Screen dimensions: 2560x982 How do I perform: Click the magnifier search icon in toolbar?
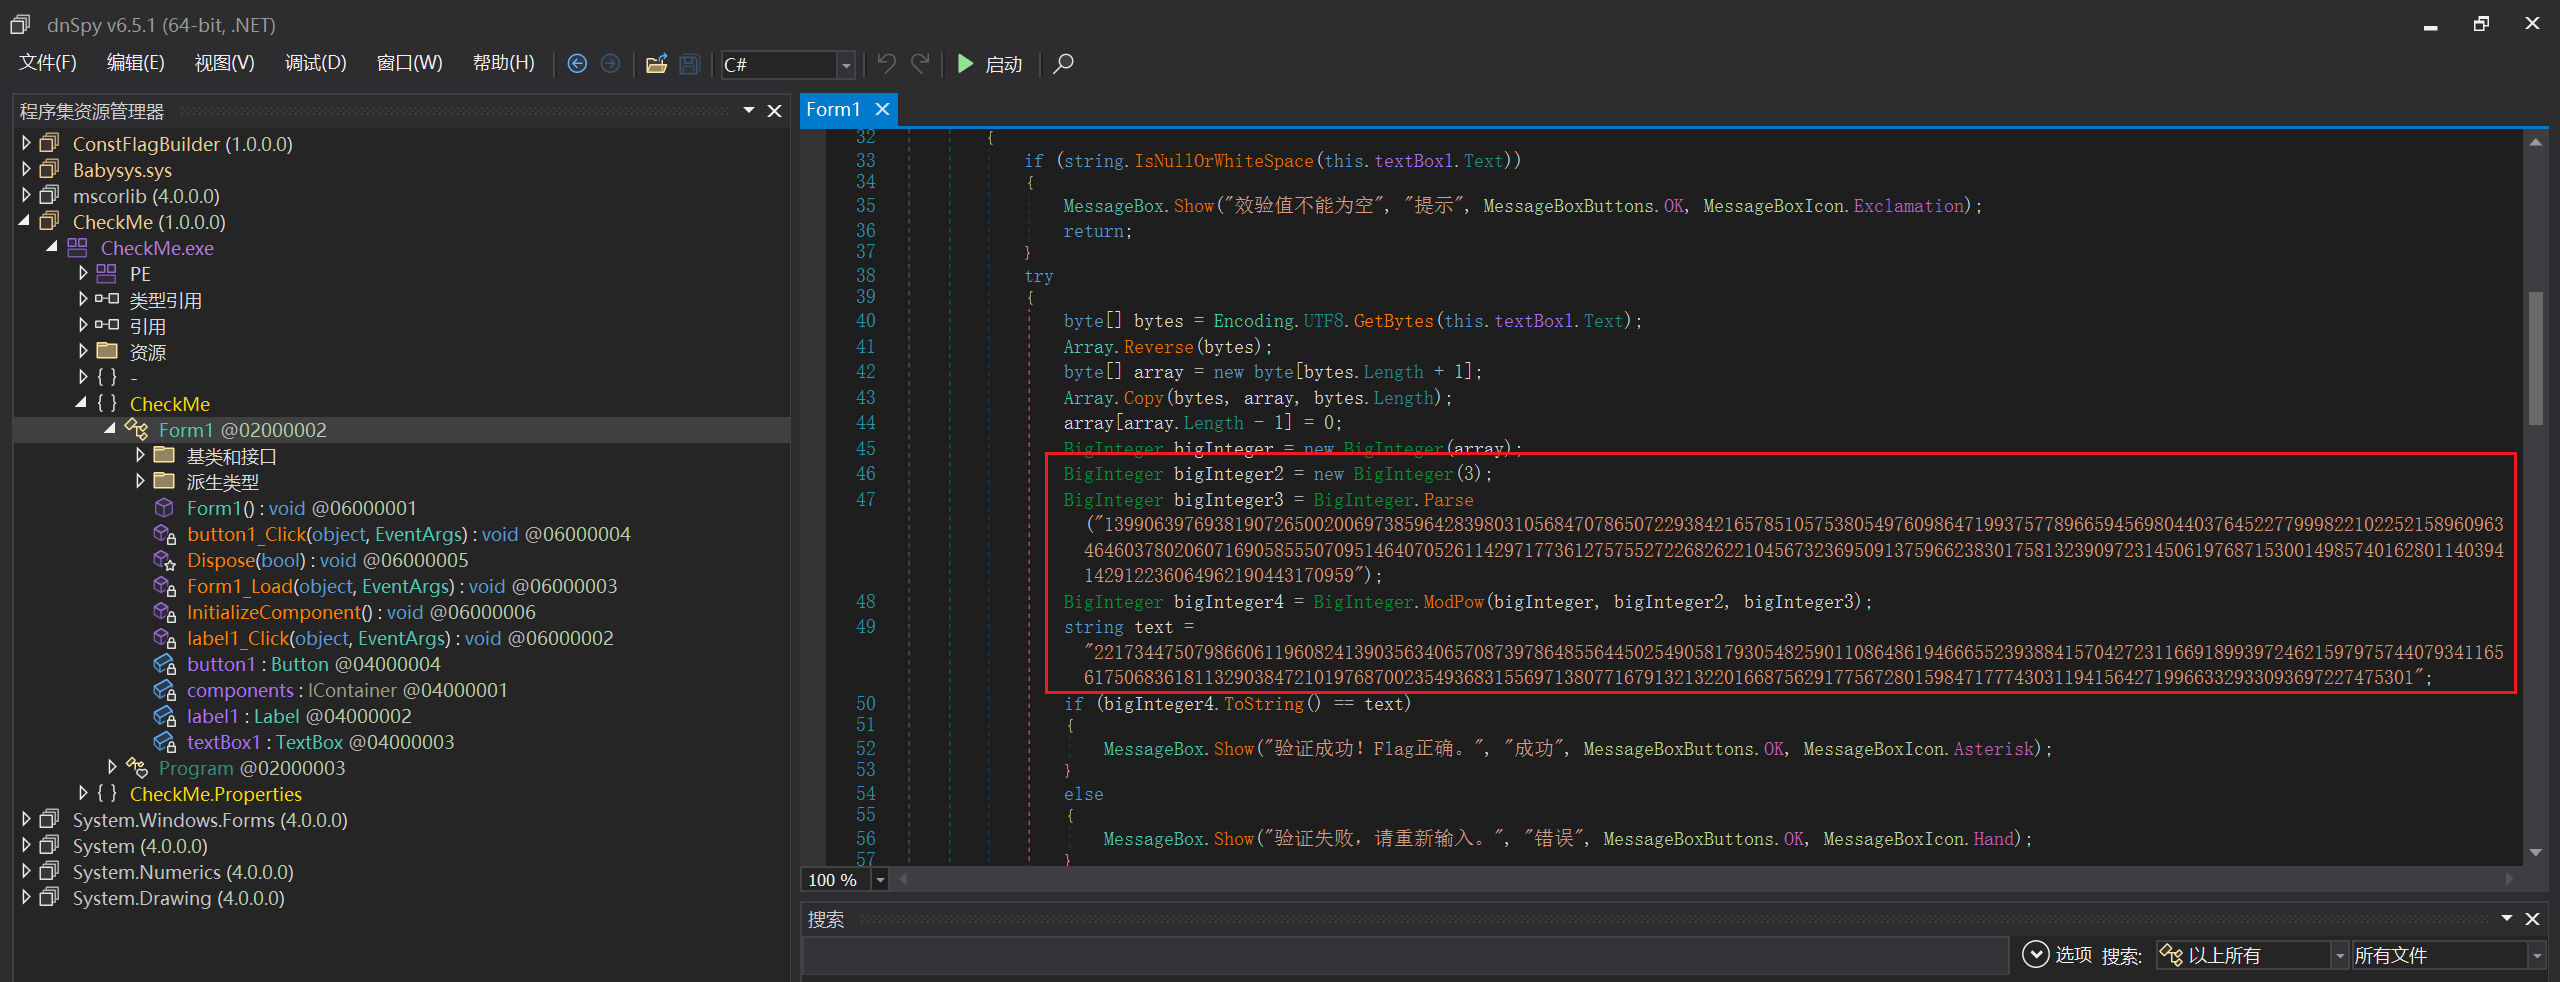[1063, 64]
